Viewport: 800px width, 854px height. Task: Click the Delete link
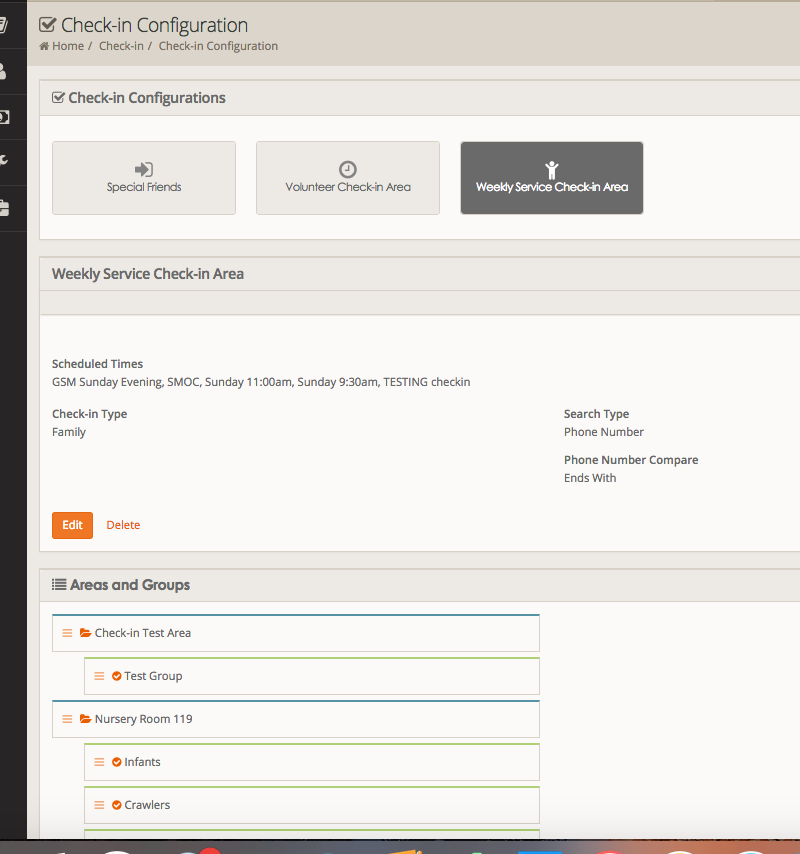tap(123, 525)
